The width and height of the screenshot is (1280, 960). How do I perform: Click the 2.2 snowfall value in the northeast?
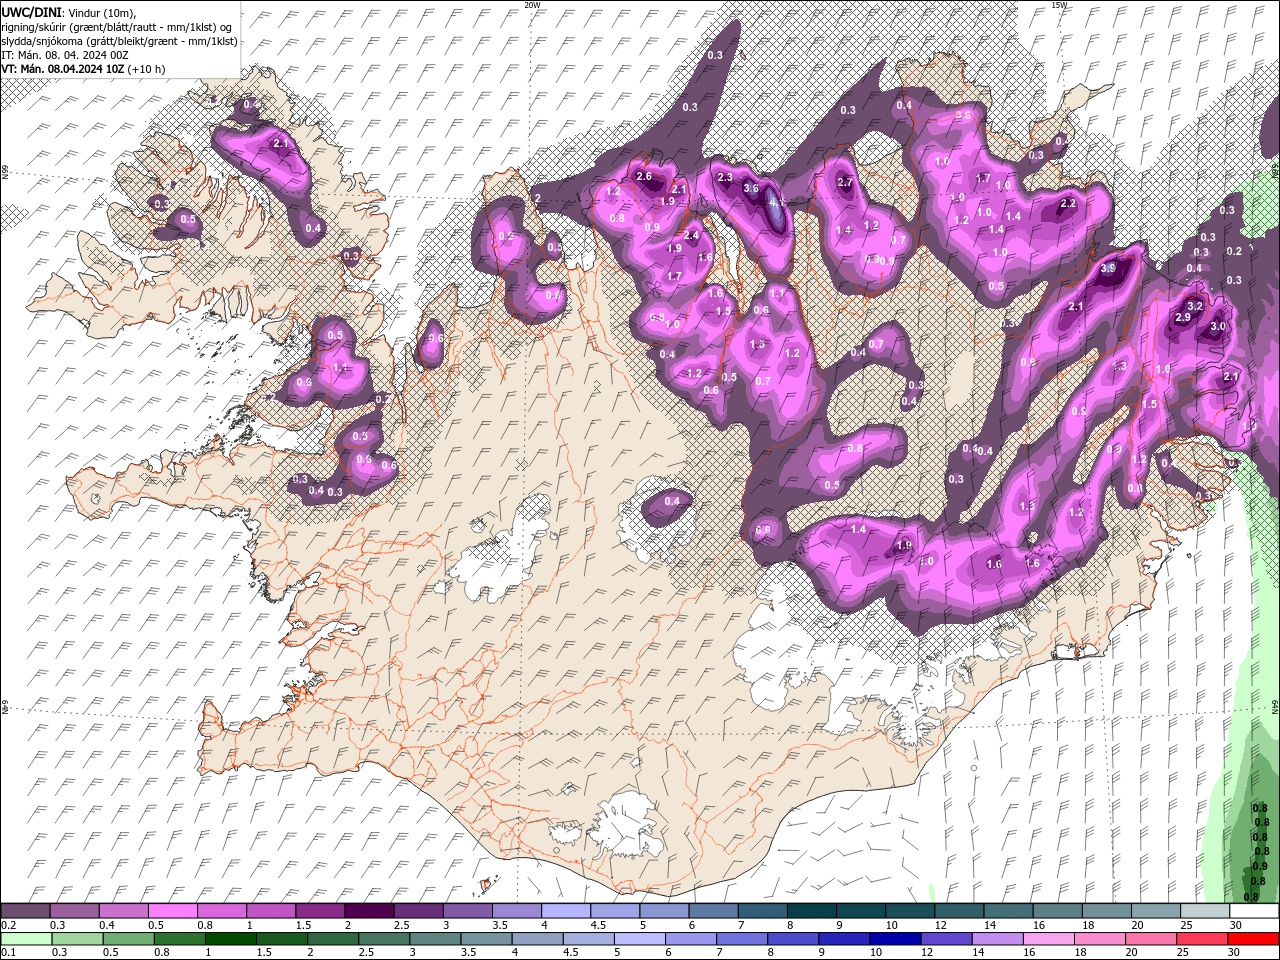[1068, 204]
